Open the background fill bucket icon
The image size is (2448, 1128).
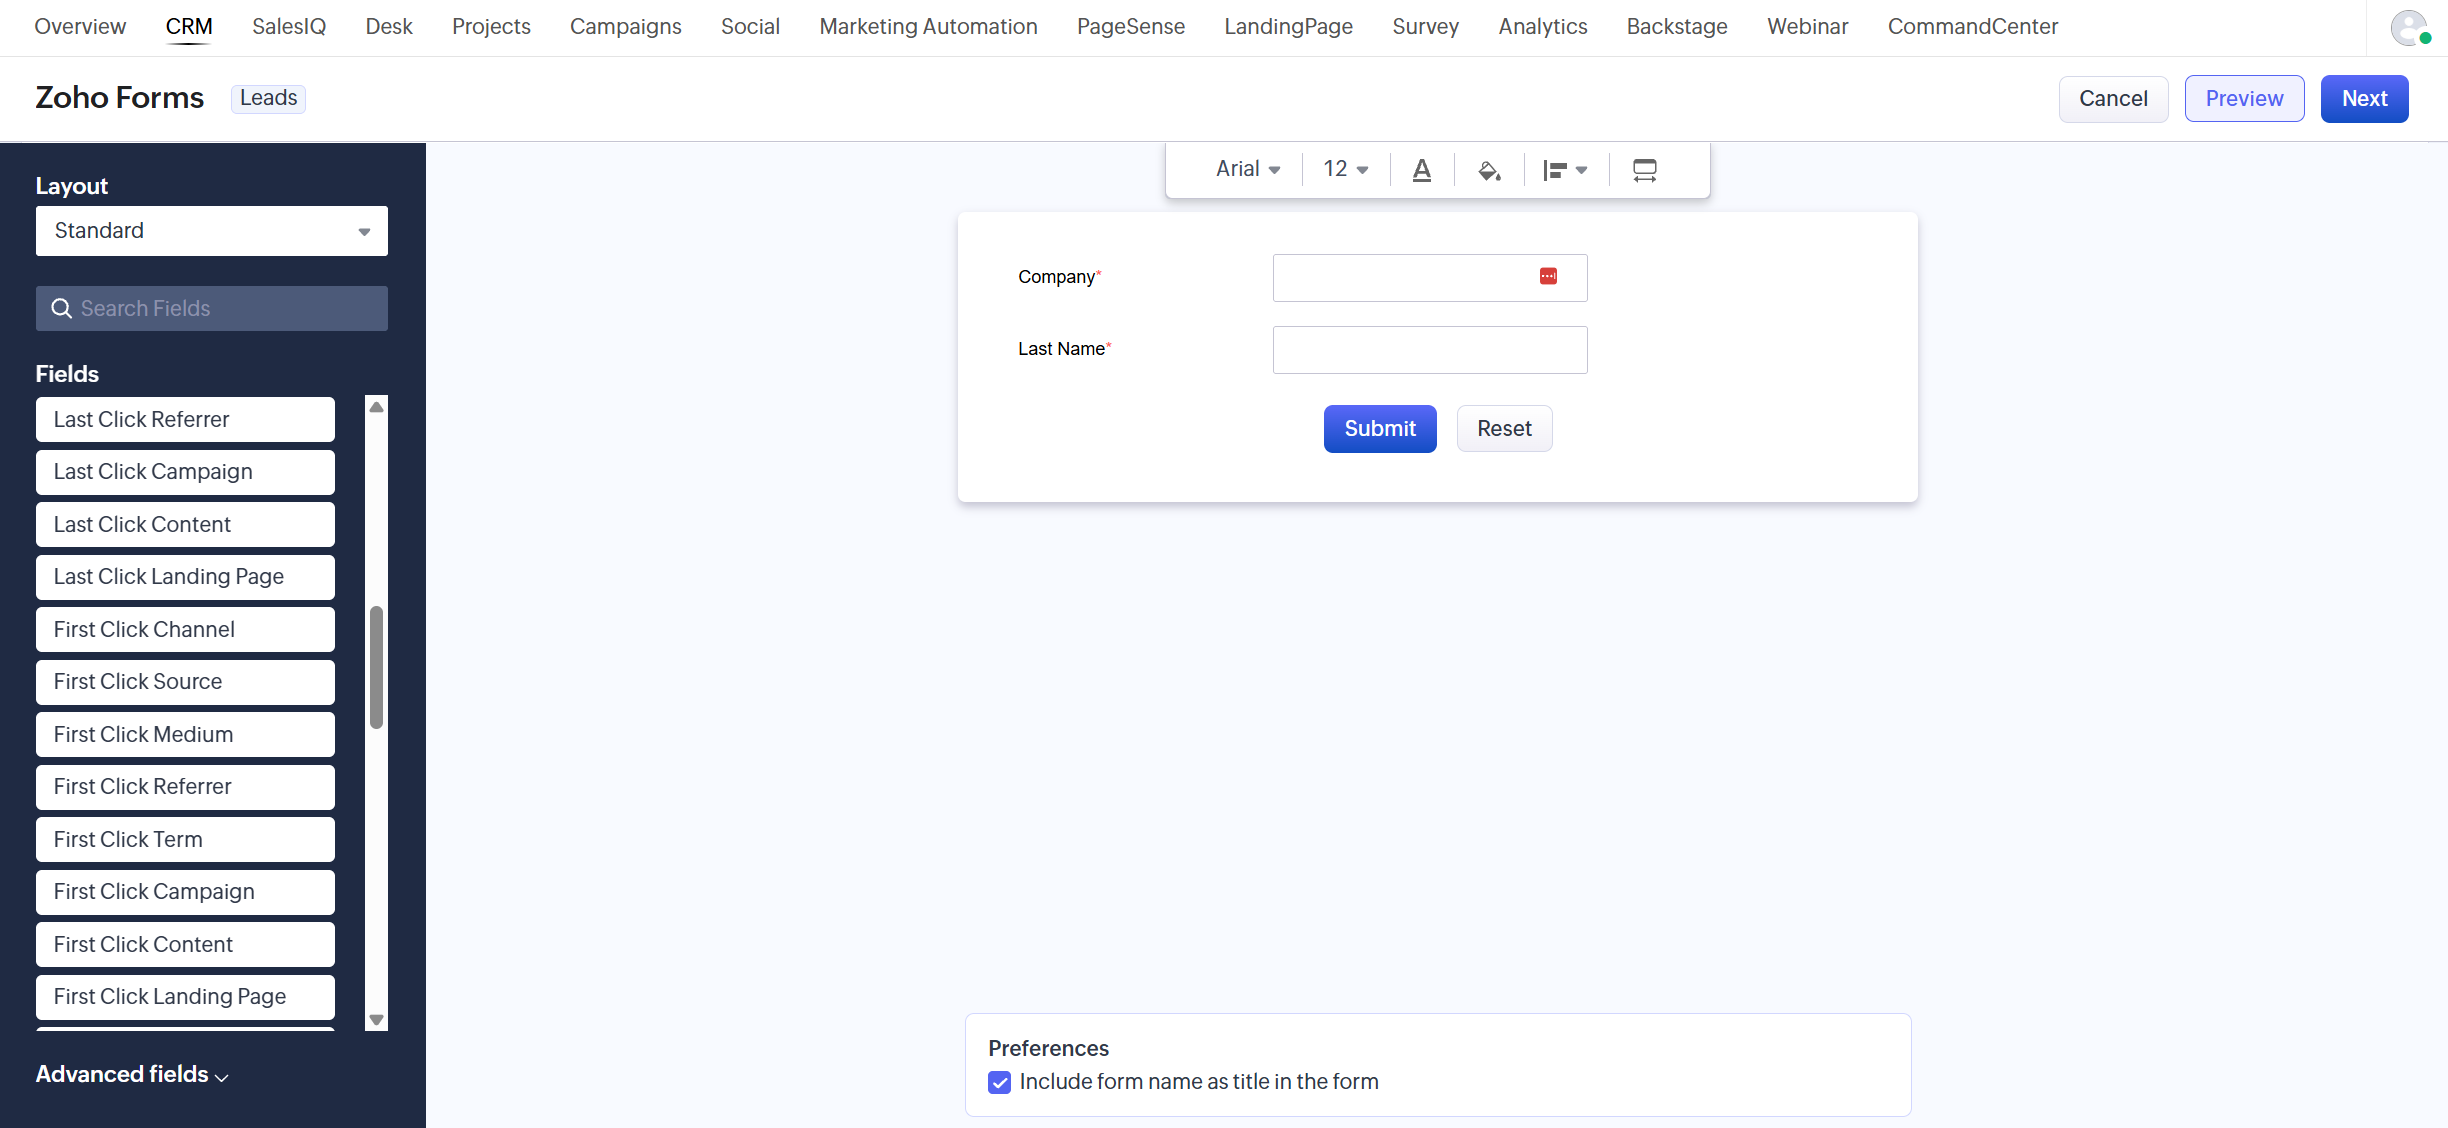click(1489, 170)
